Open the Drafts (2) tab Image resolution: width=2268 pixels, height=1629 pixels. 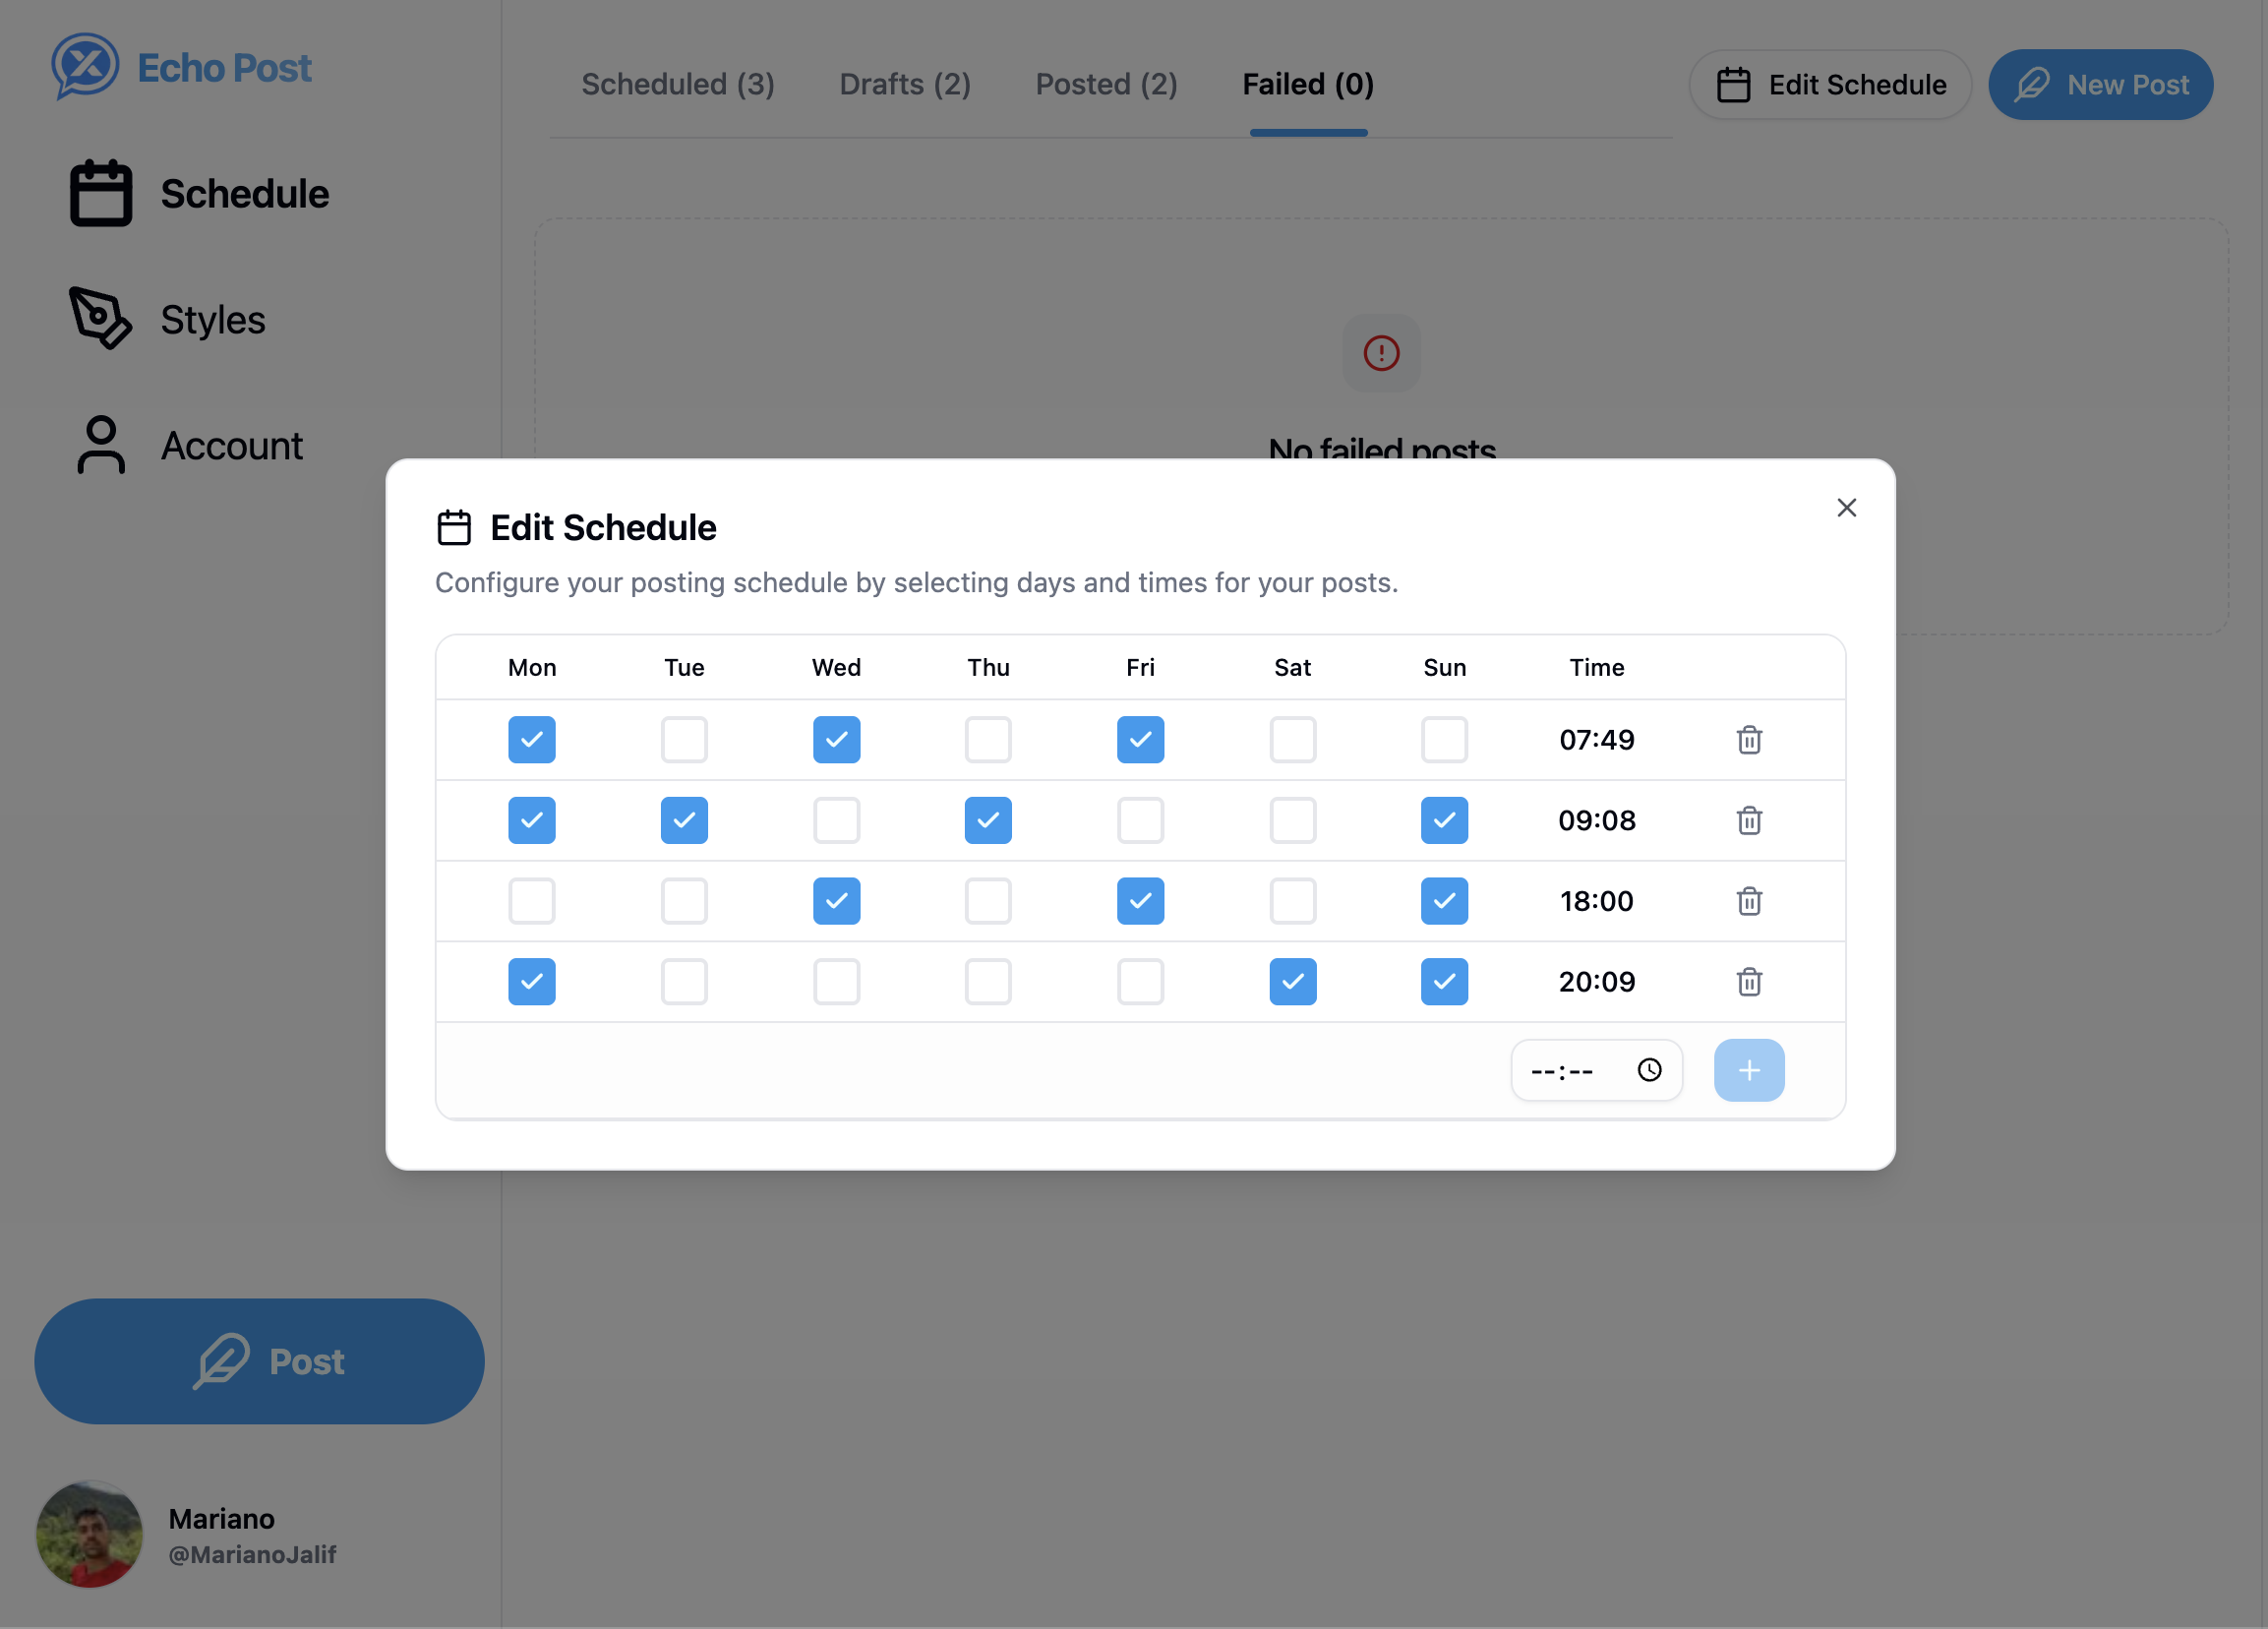[x=904, y=84]
